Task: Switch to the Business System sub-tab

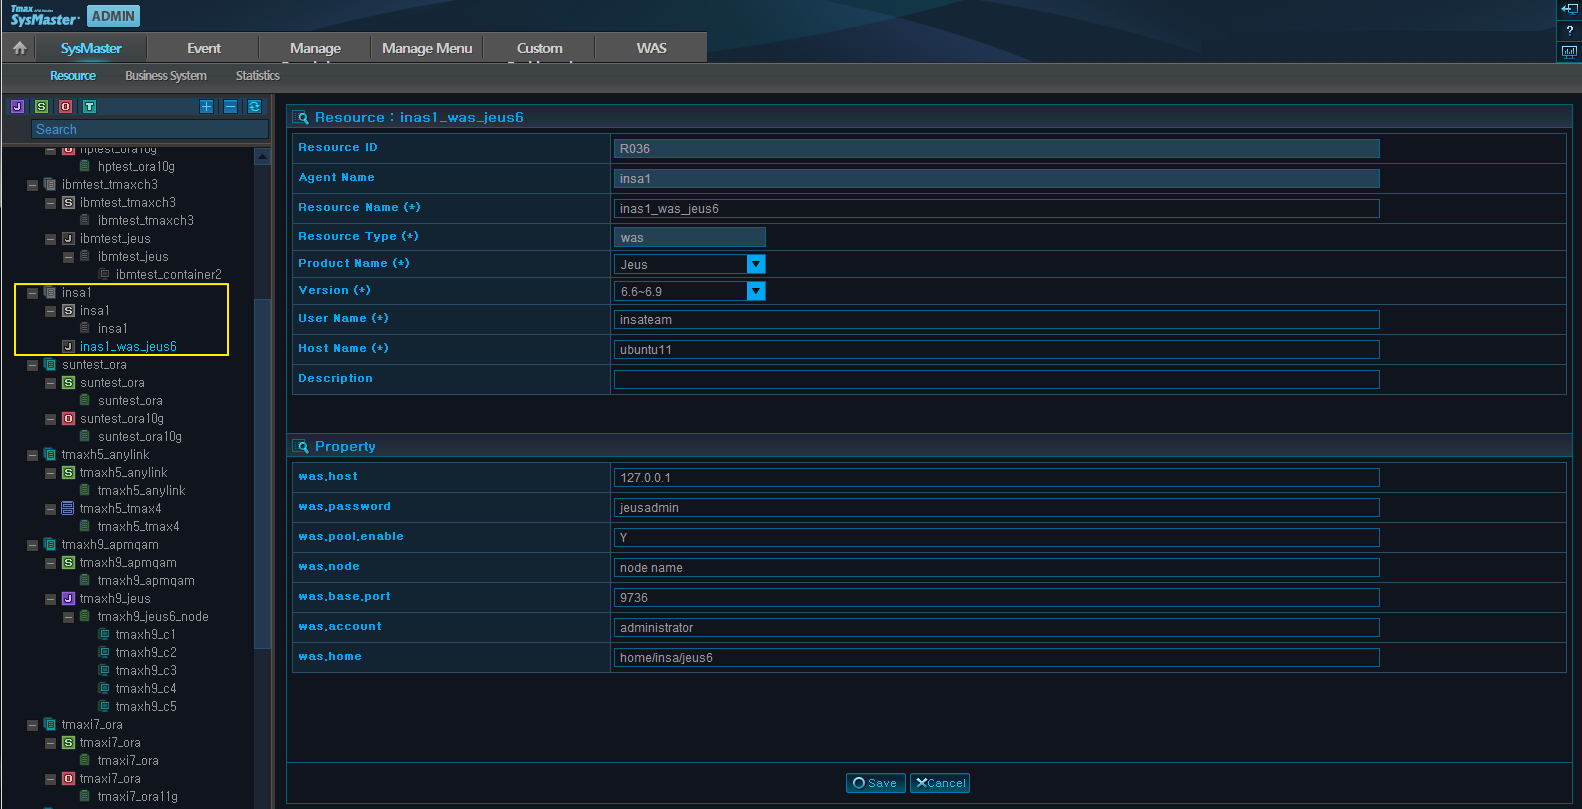Action: click(166, 76)
